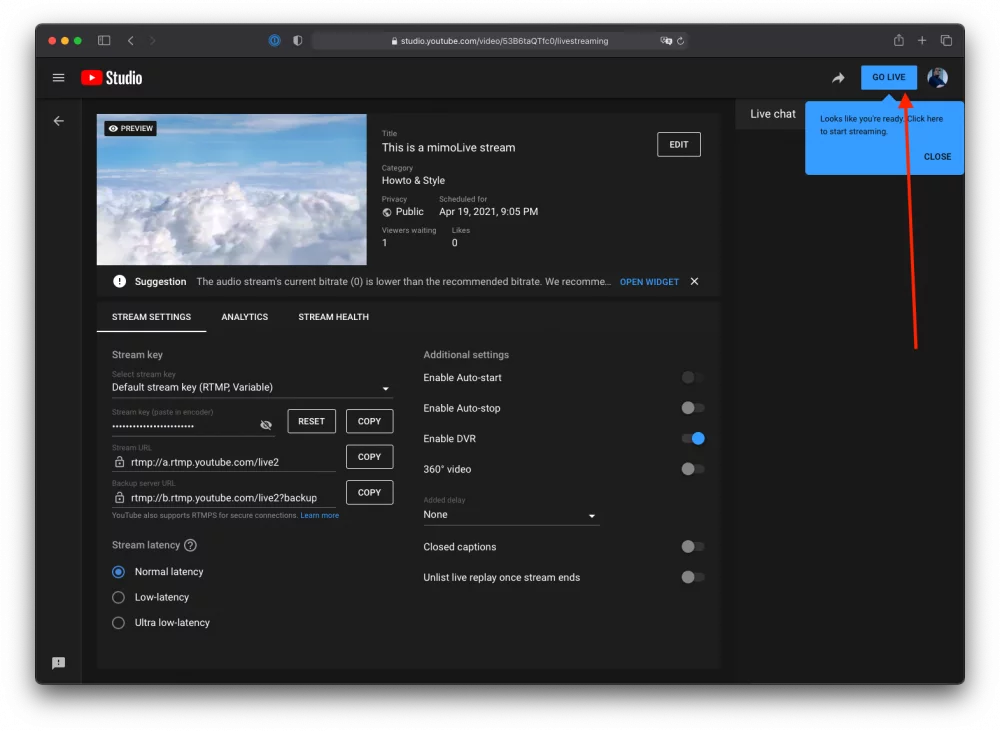1000x731 pixels.
Task: Click the title 'This is a mimoLive stream'
Action: (x=448, y=147)
